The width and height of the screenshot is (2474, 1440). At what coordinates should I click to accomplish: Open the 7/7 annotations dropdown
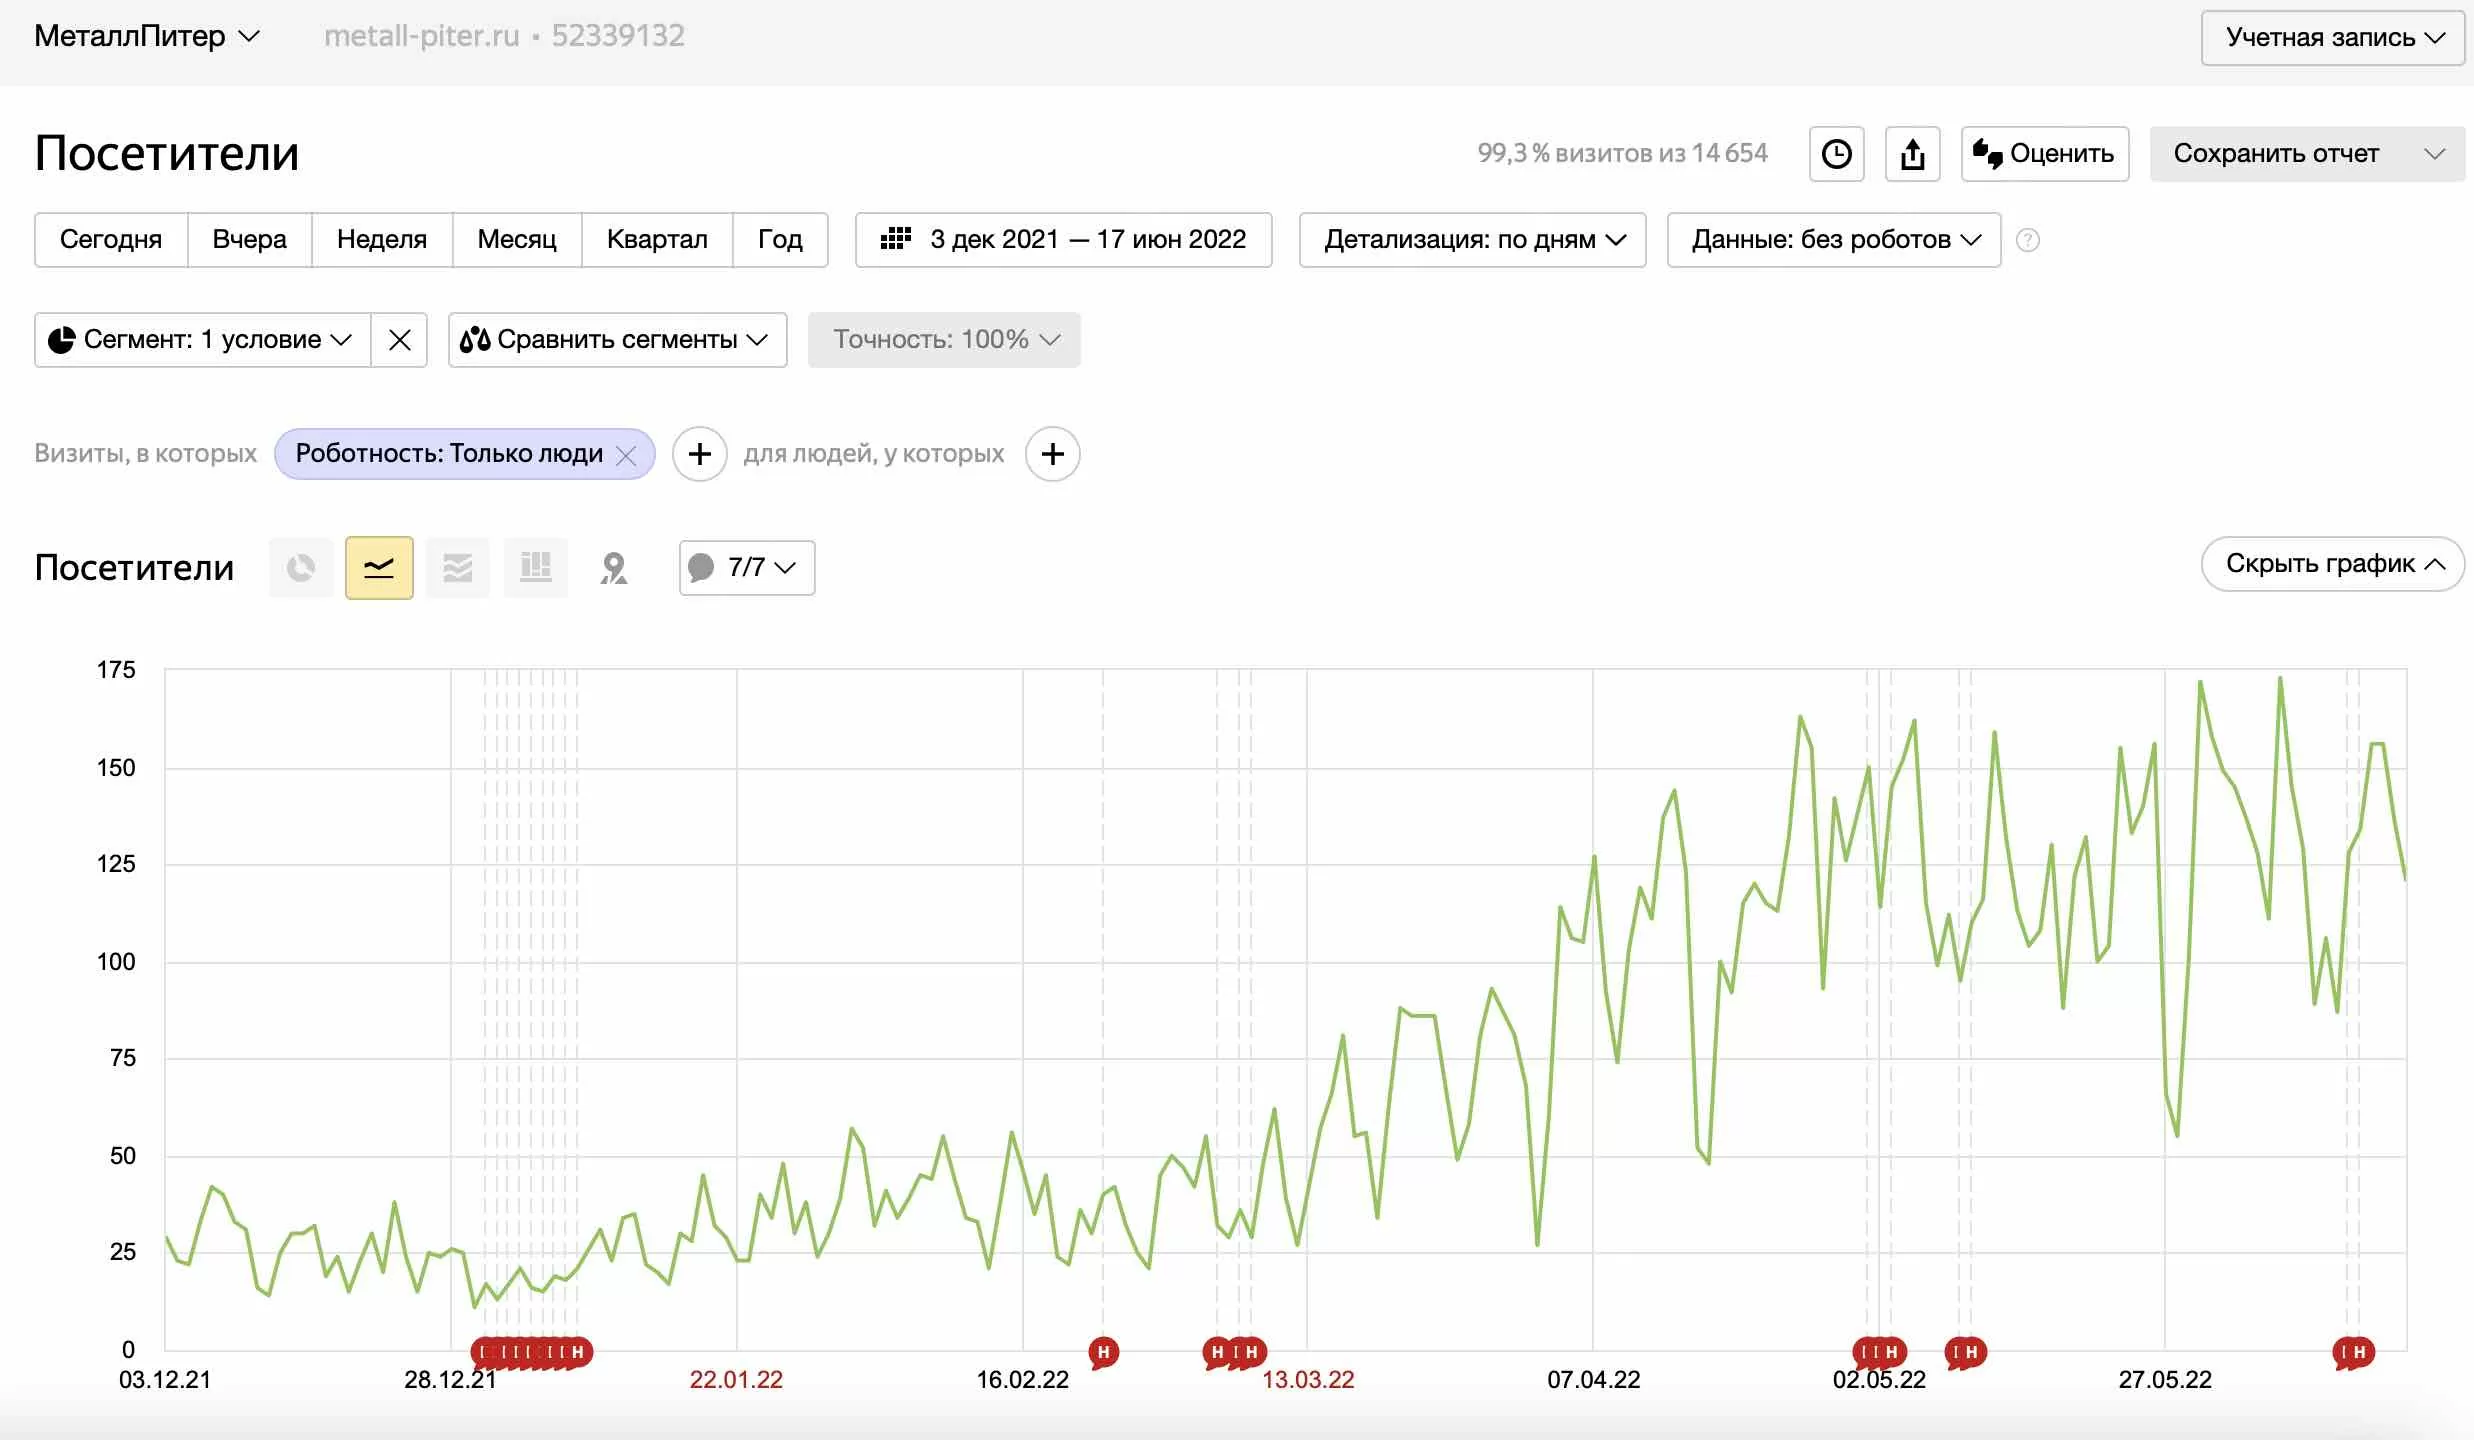(747, 568)
